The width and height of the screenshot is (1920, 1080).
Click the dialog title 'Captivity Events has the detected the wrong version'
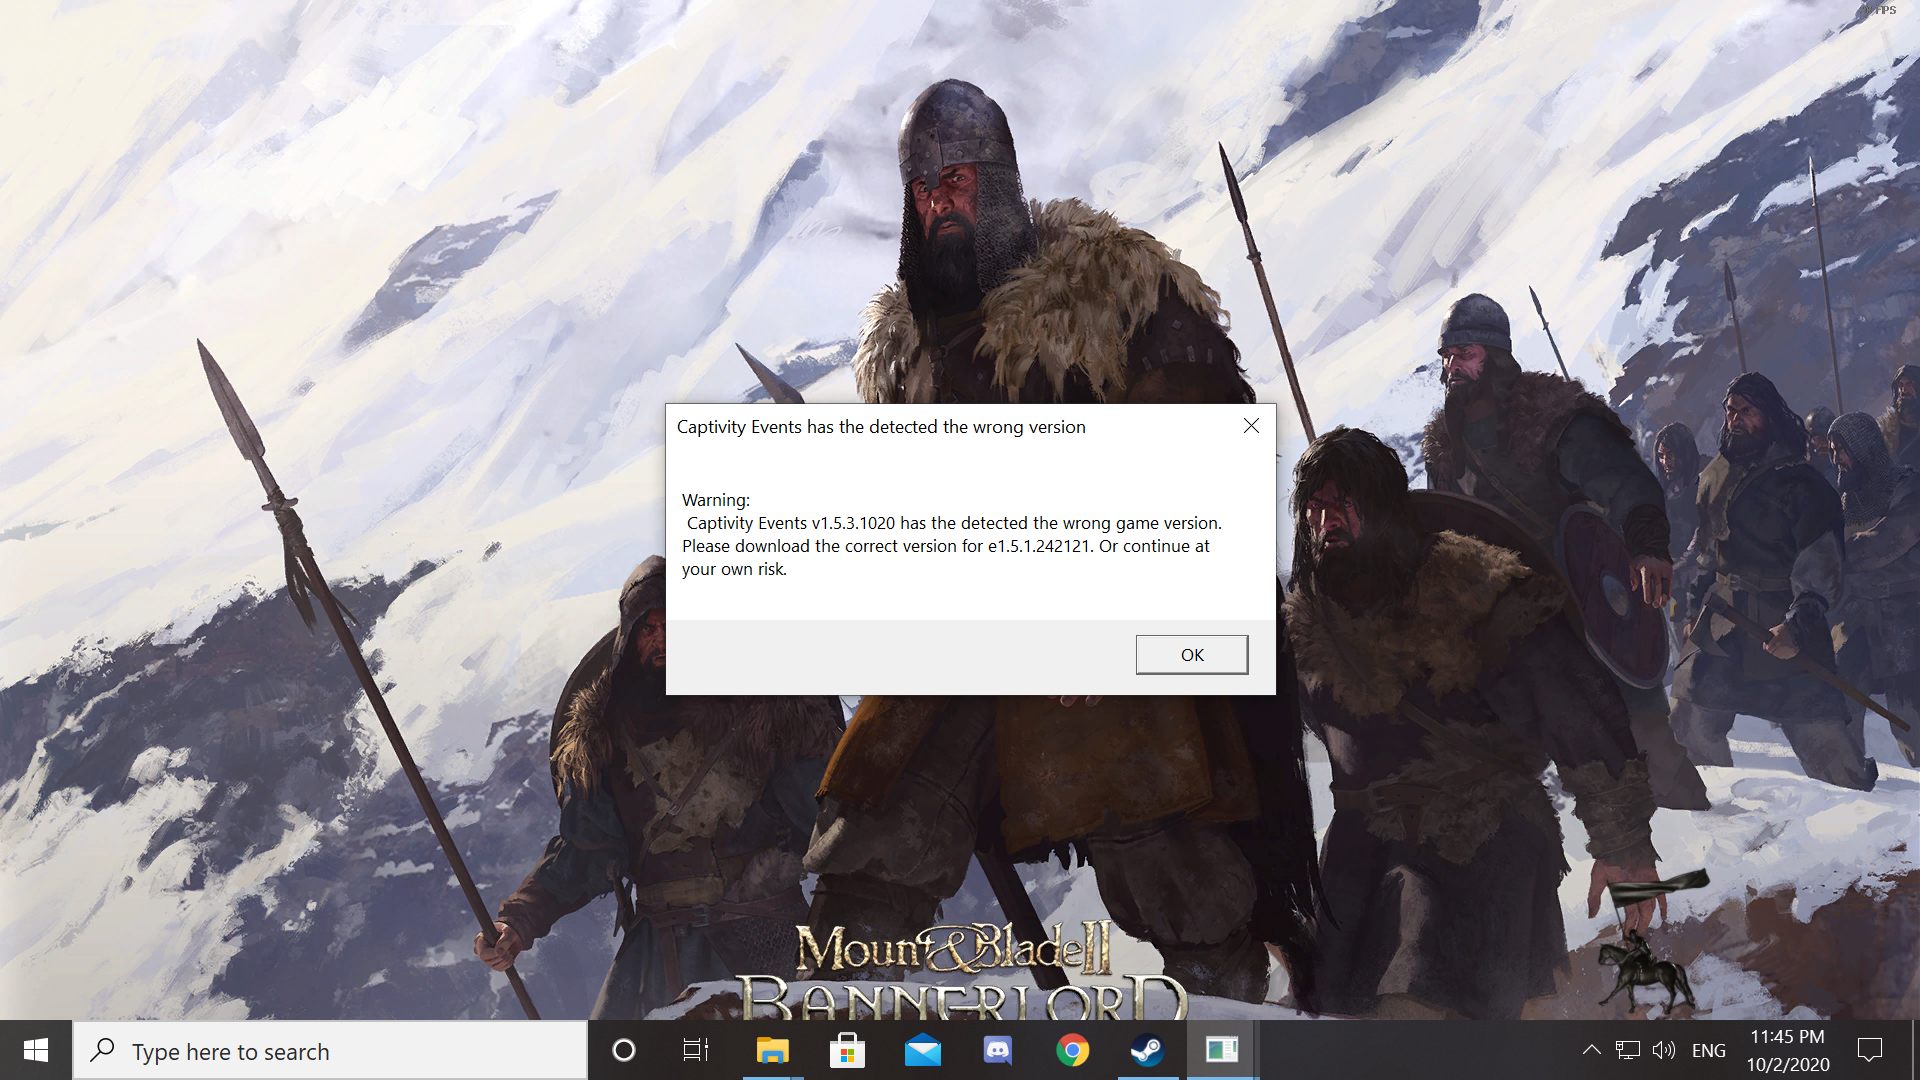click(x=881, y=427)
